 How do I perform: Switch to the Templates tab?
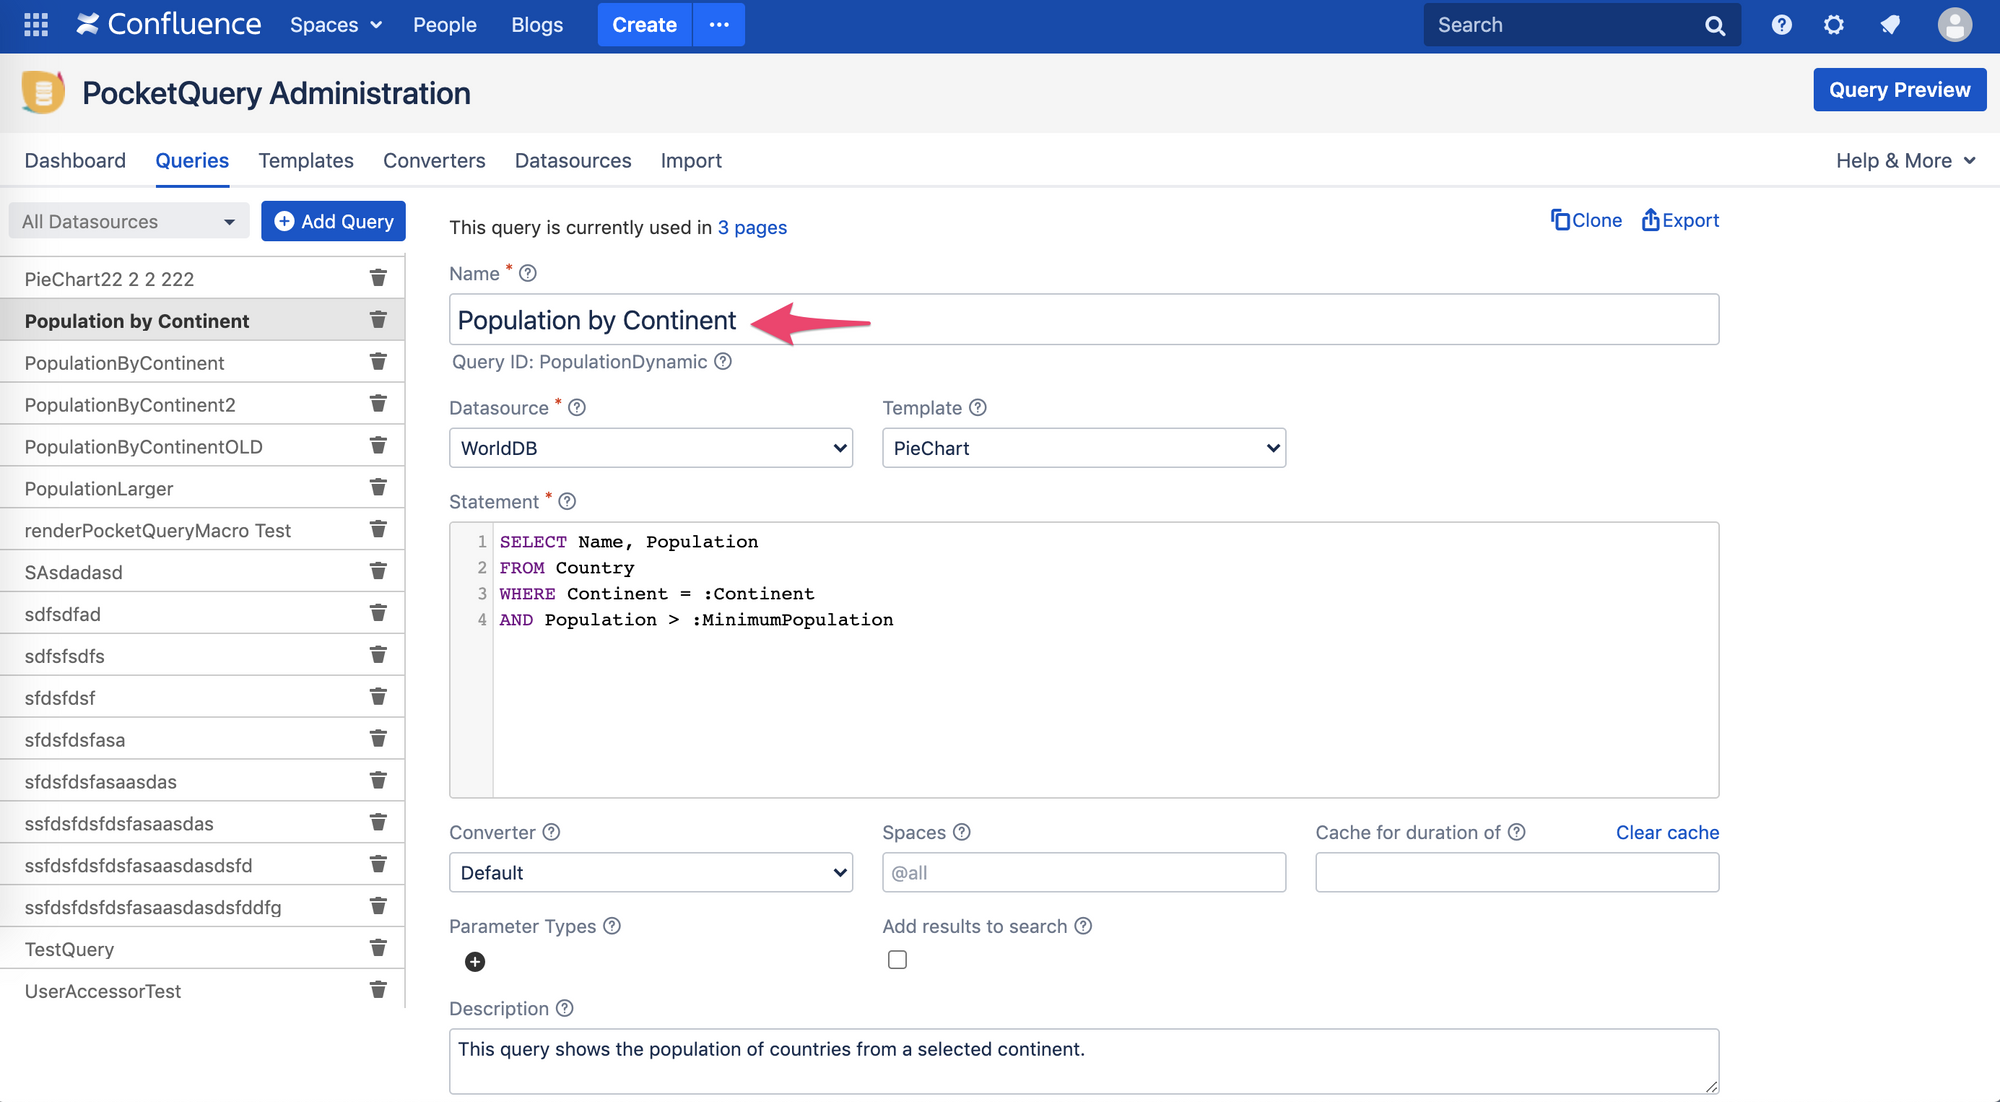(306, 161)
